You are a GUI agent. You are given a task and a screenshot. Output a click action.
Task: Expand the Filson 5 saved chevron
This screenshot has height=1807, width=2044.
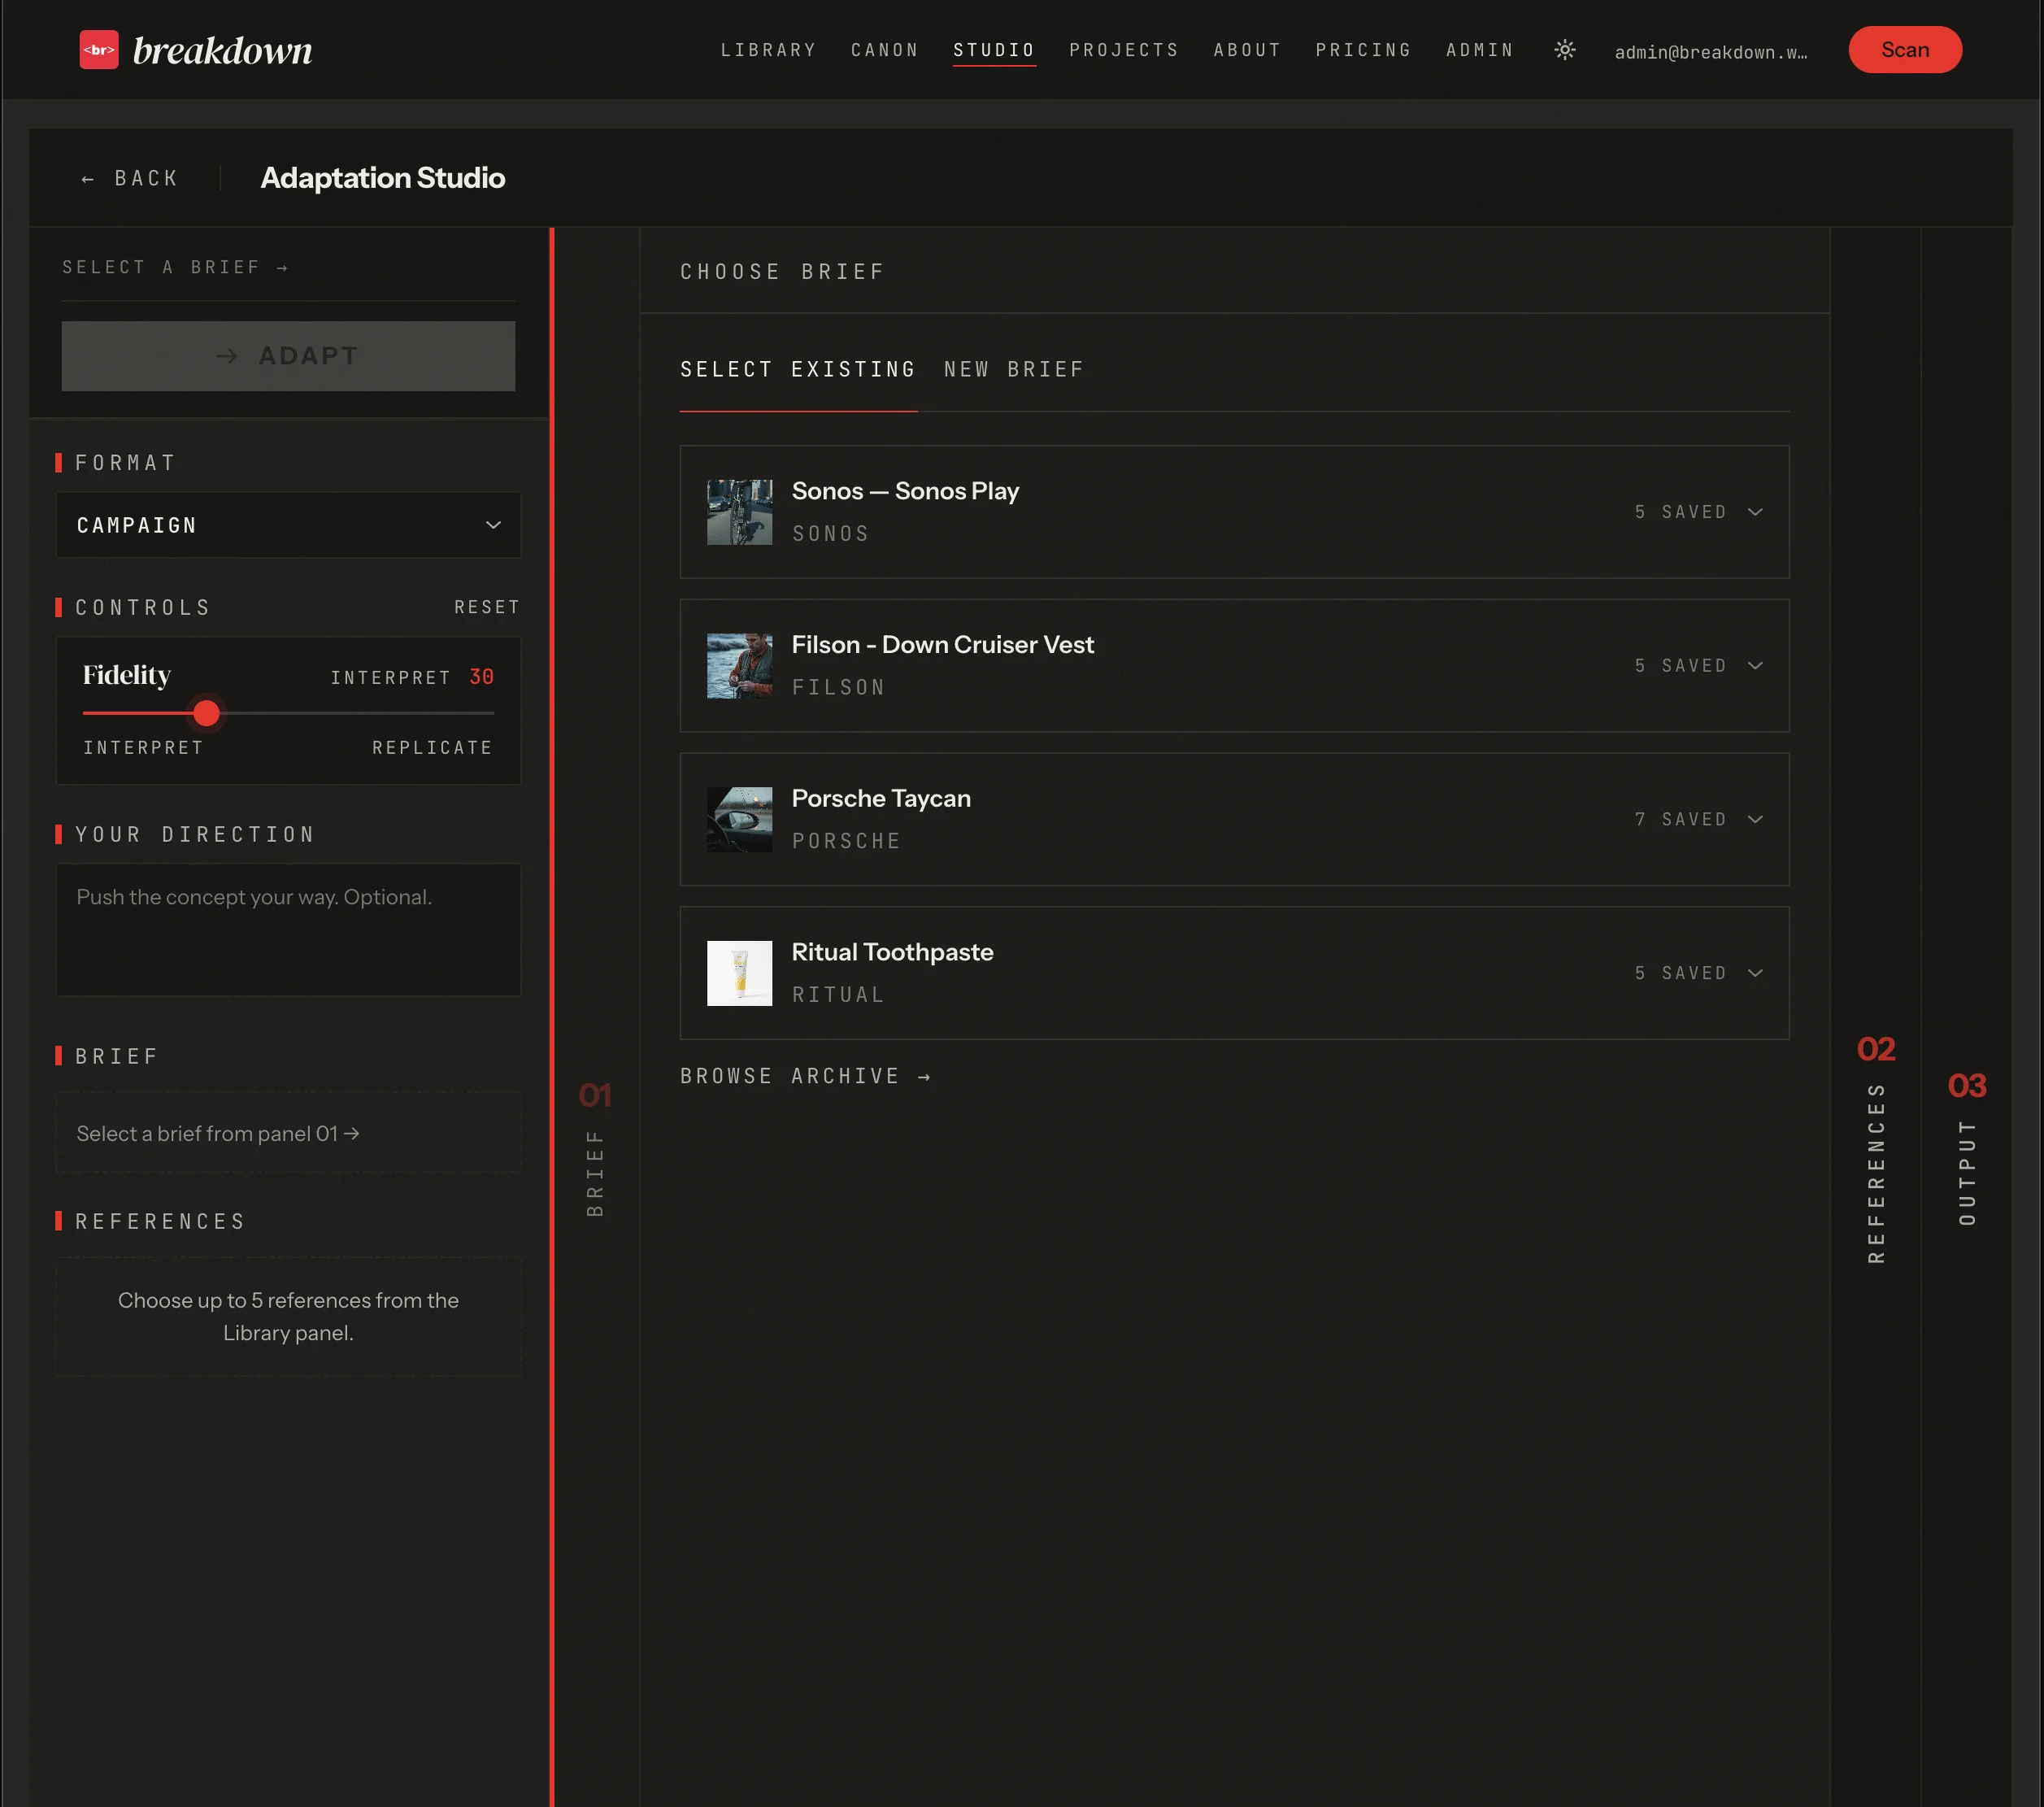(x=1755, y=666)
